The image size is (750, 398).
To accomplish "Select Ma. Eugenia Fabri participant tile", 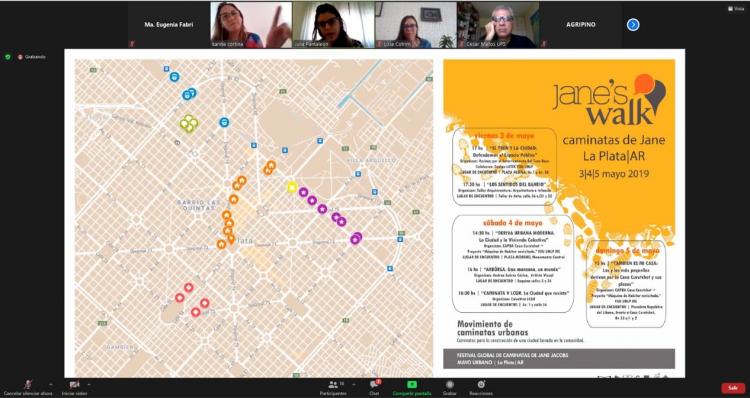I will point(169,24).
